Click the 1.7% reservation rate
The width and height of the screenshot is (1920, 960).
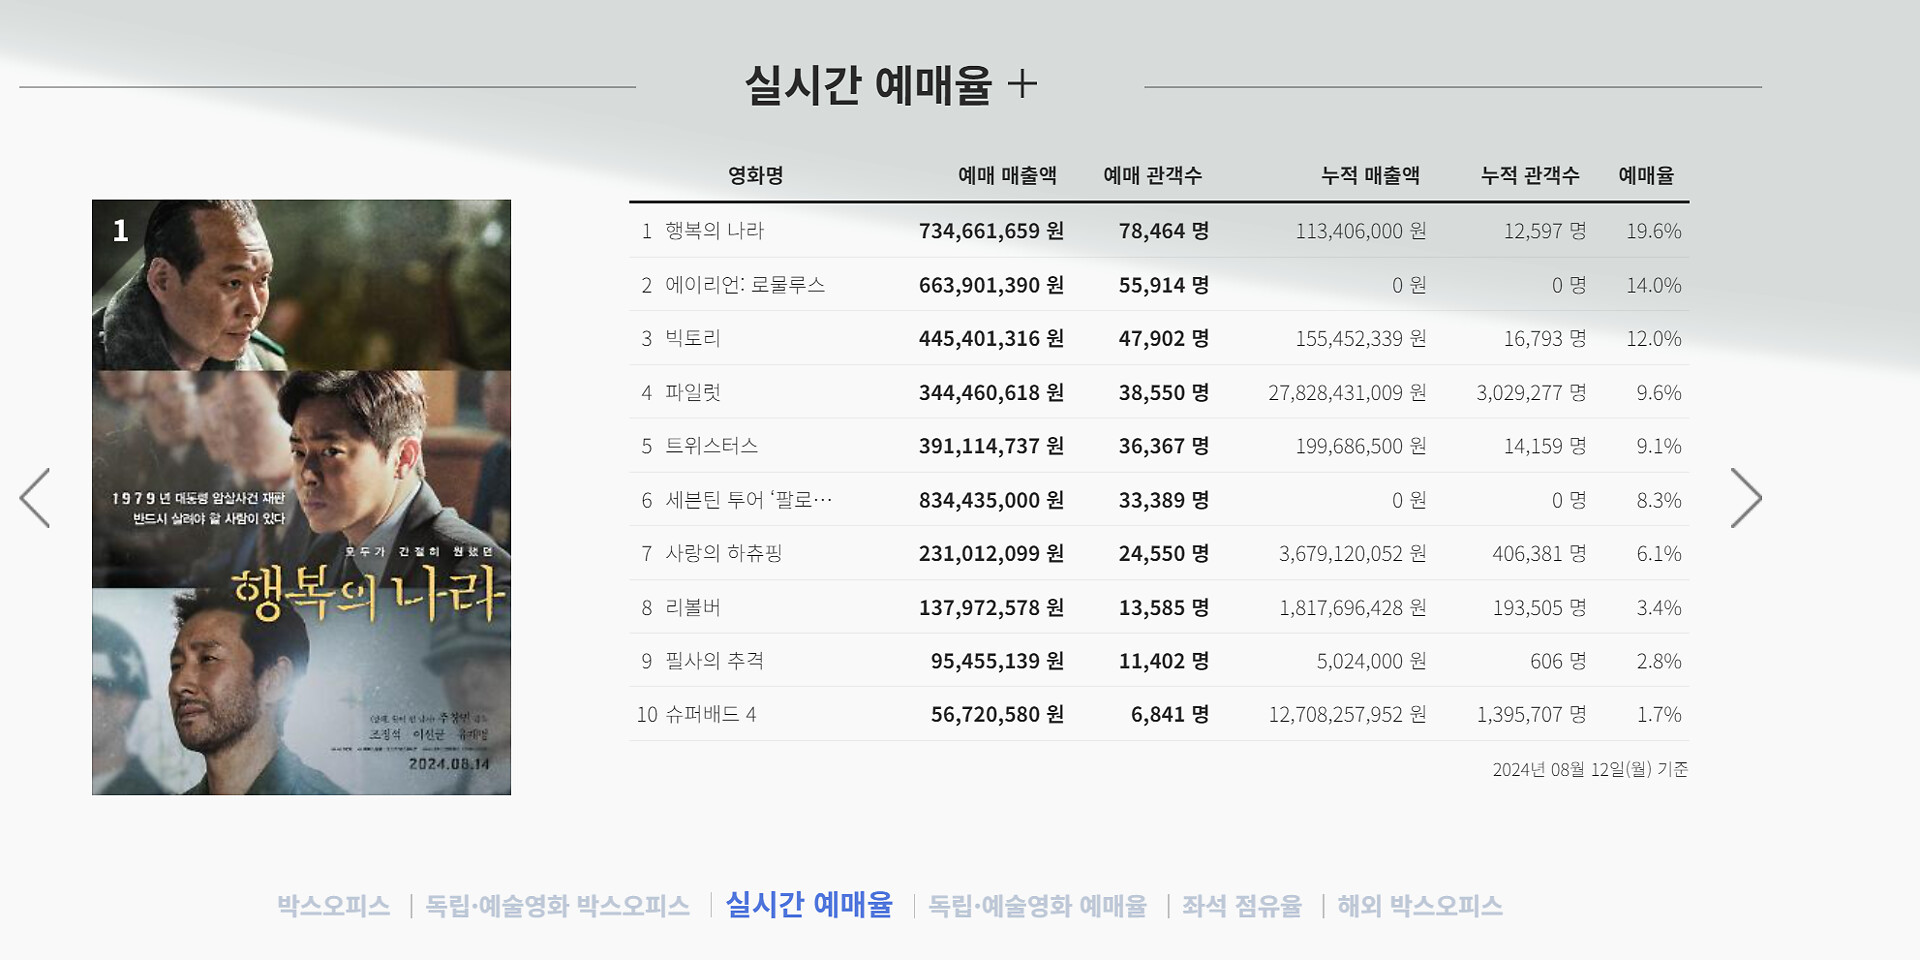(x=1659, y=715)
